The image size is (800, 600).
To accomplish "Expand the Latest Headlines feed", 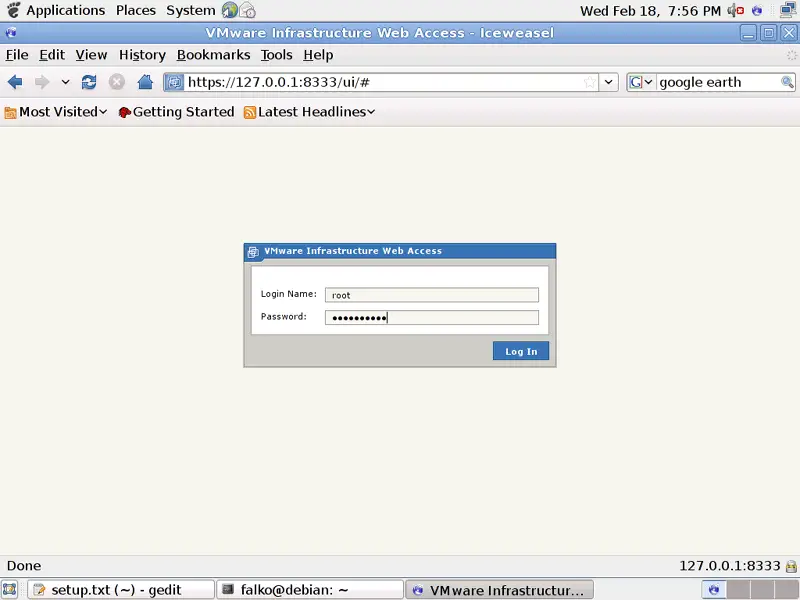I will 309,112.
